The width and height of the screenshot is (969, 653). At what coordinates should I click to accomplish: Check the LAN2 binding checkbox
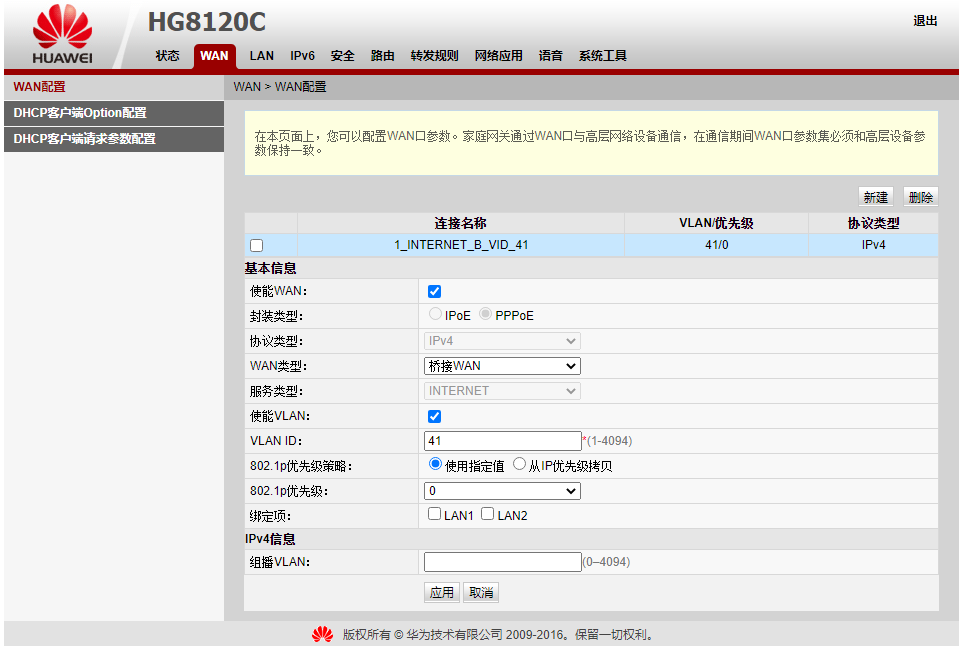click(x=488, y=514)
